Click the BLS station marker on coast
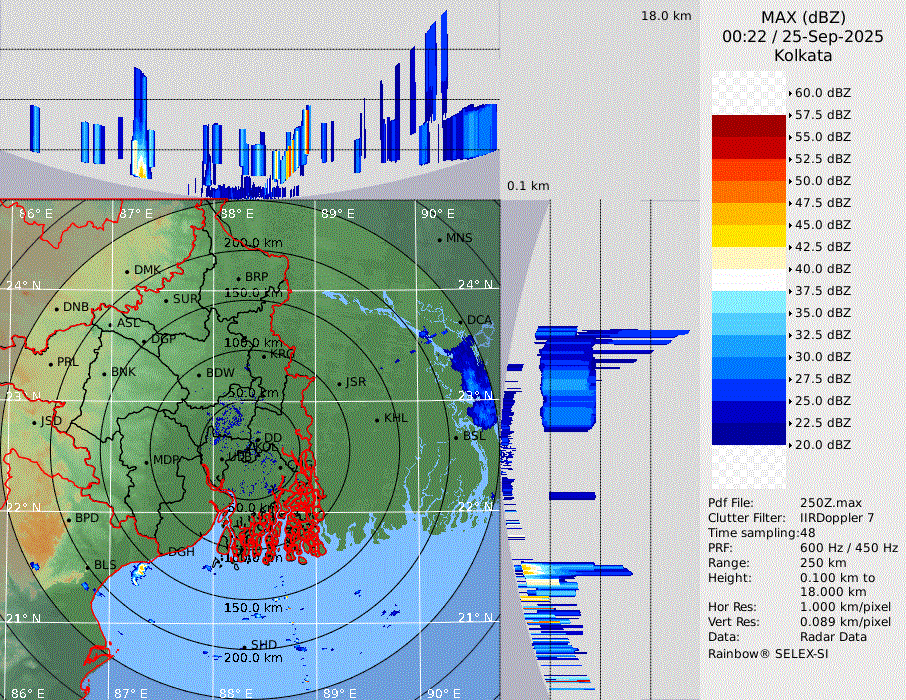Screen dimensions: 906x700 (x=87, y=566)
